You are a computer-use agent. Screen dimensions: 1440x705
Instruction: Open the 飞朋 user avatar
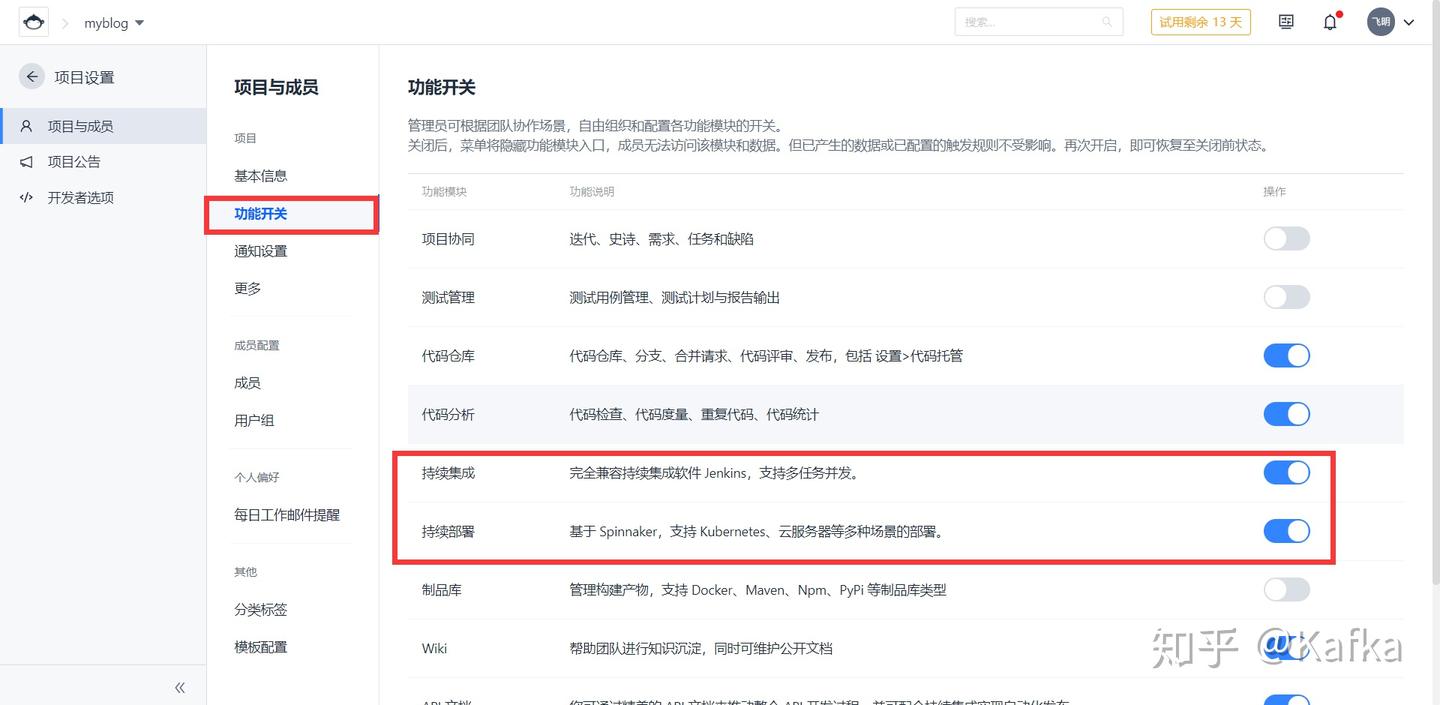(1381, 21)
